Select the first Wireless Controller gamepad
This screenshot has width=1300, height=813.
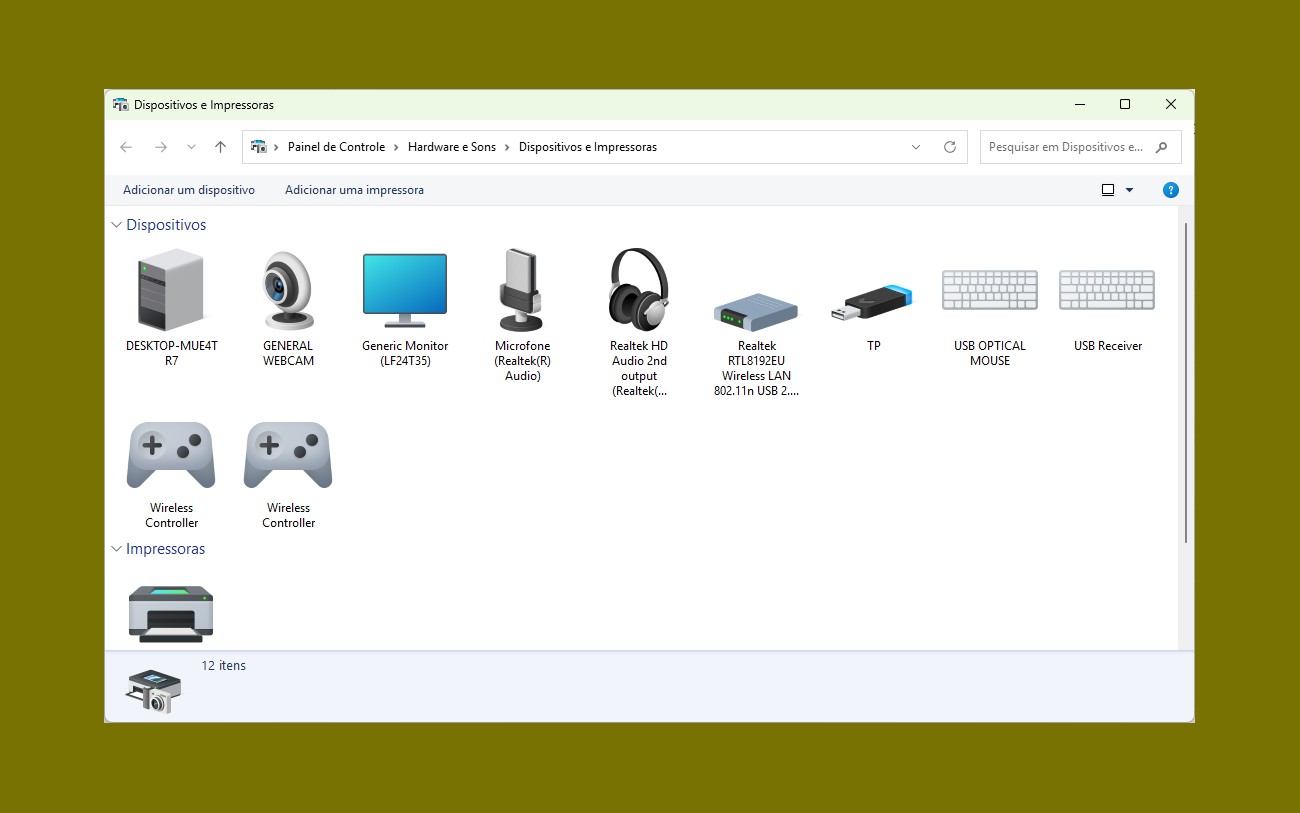pos(170,455)
